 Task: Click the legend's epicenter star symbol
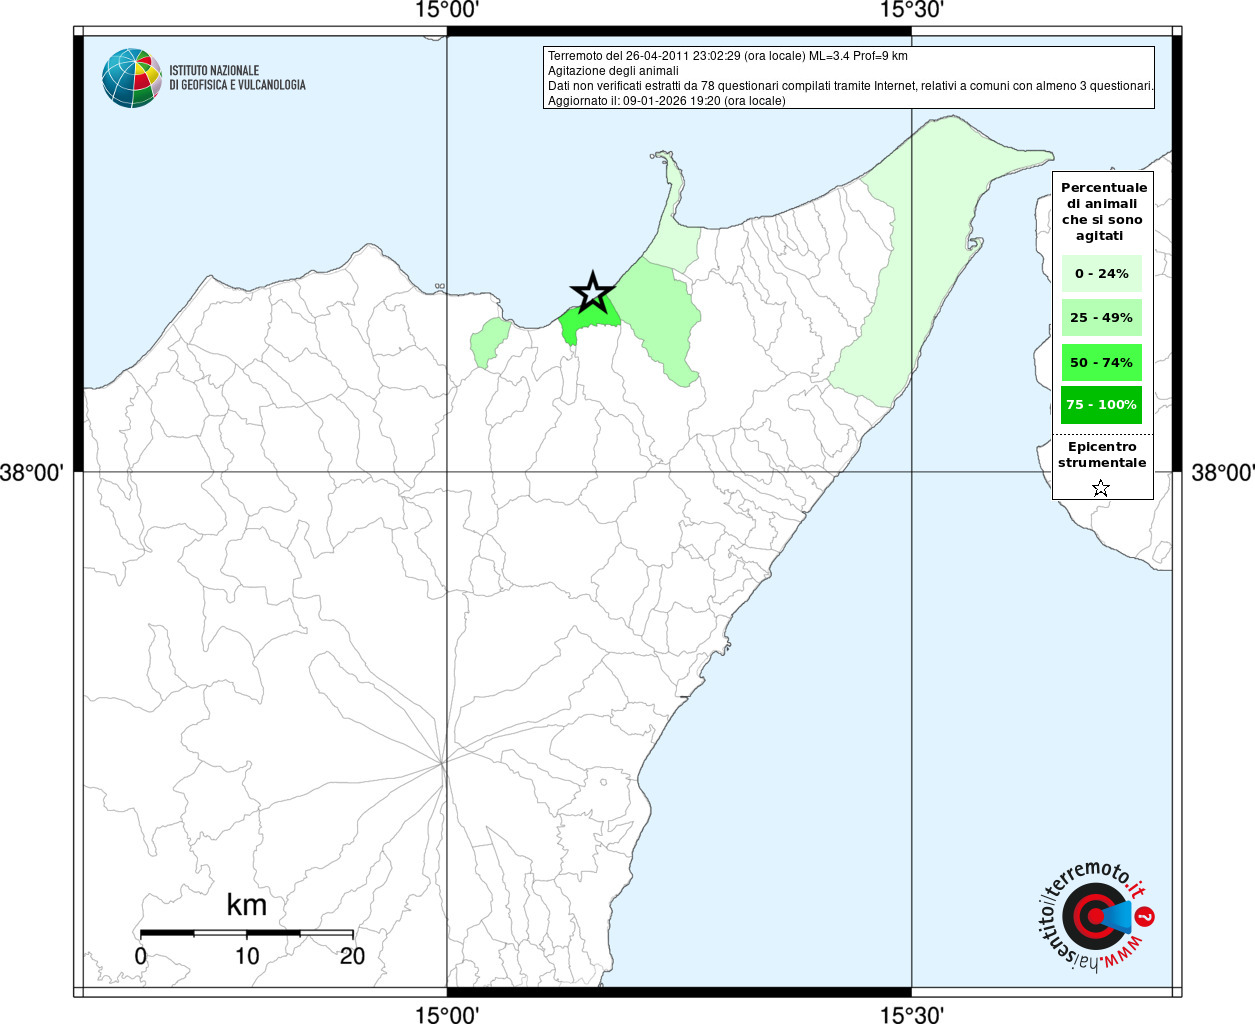pos(1101,488)
